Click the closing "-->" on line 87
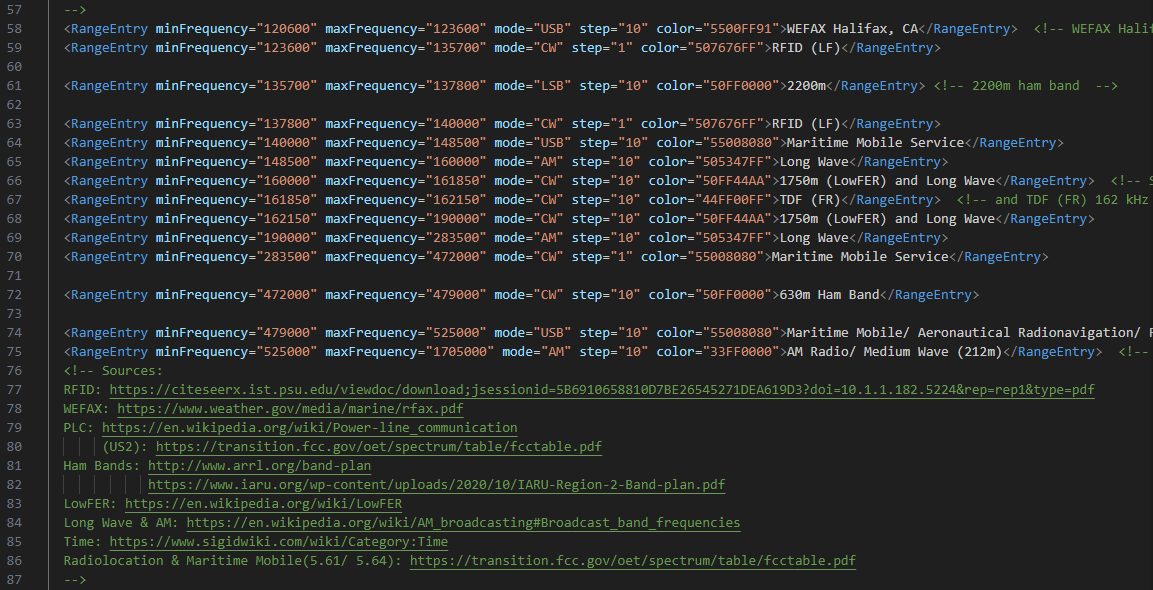This screenshot has height=590, width=1153. tap(75, 580)
